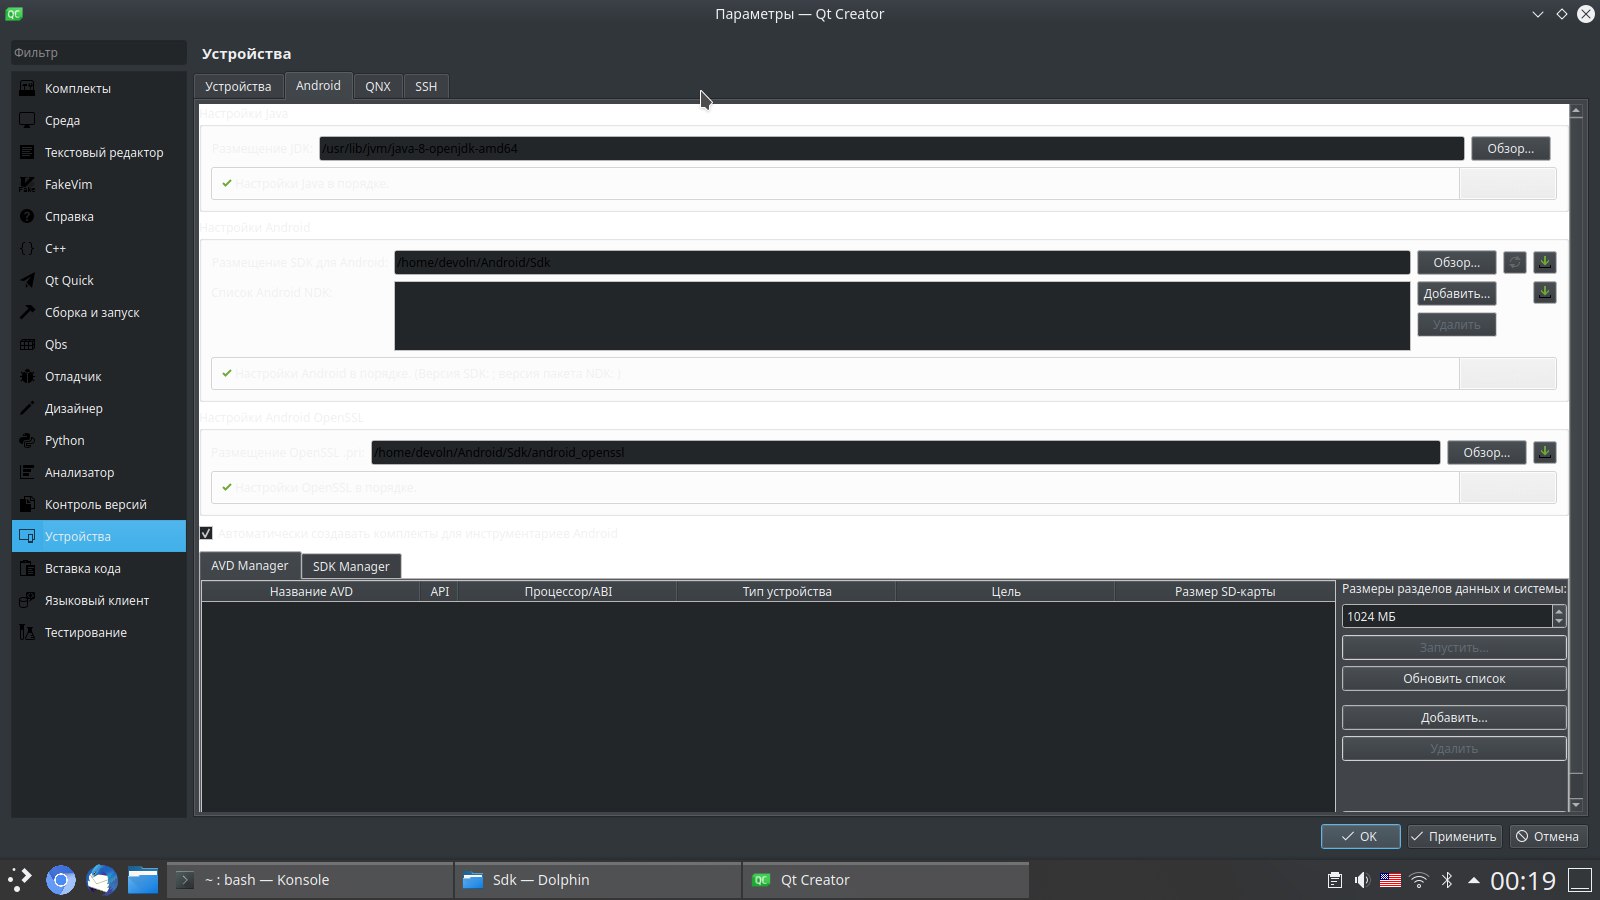Open the SSH tab

[426, 86]
